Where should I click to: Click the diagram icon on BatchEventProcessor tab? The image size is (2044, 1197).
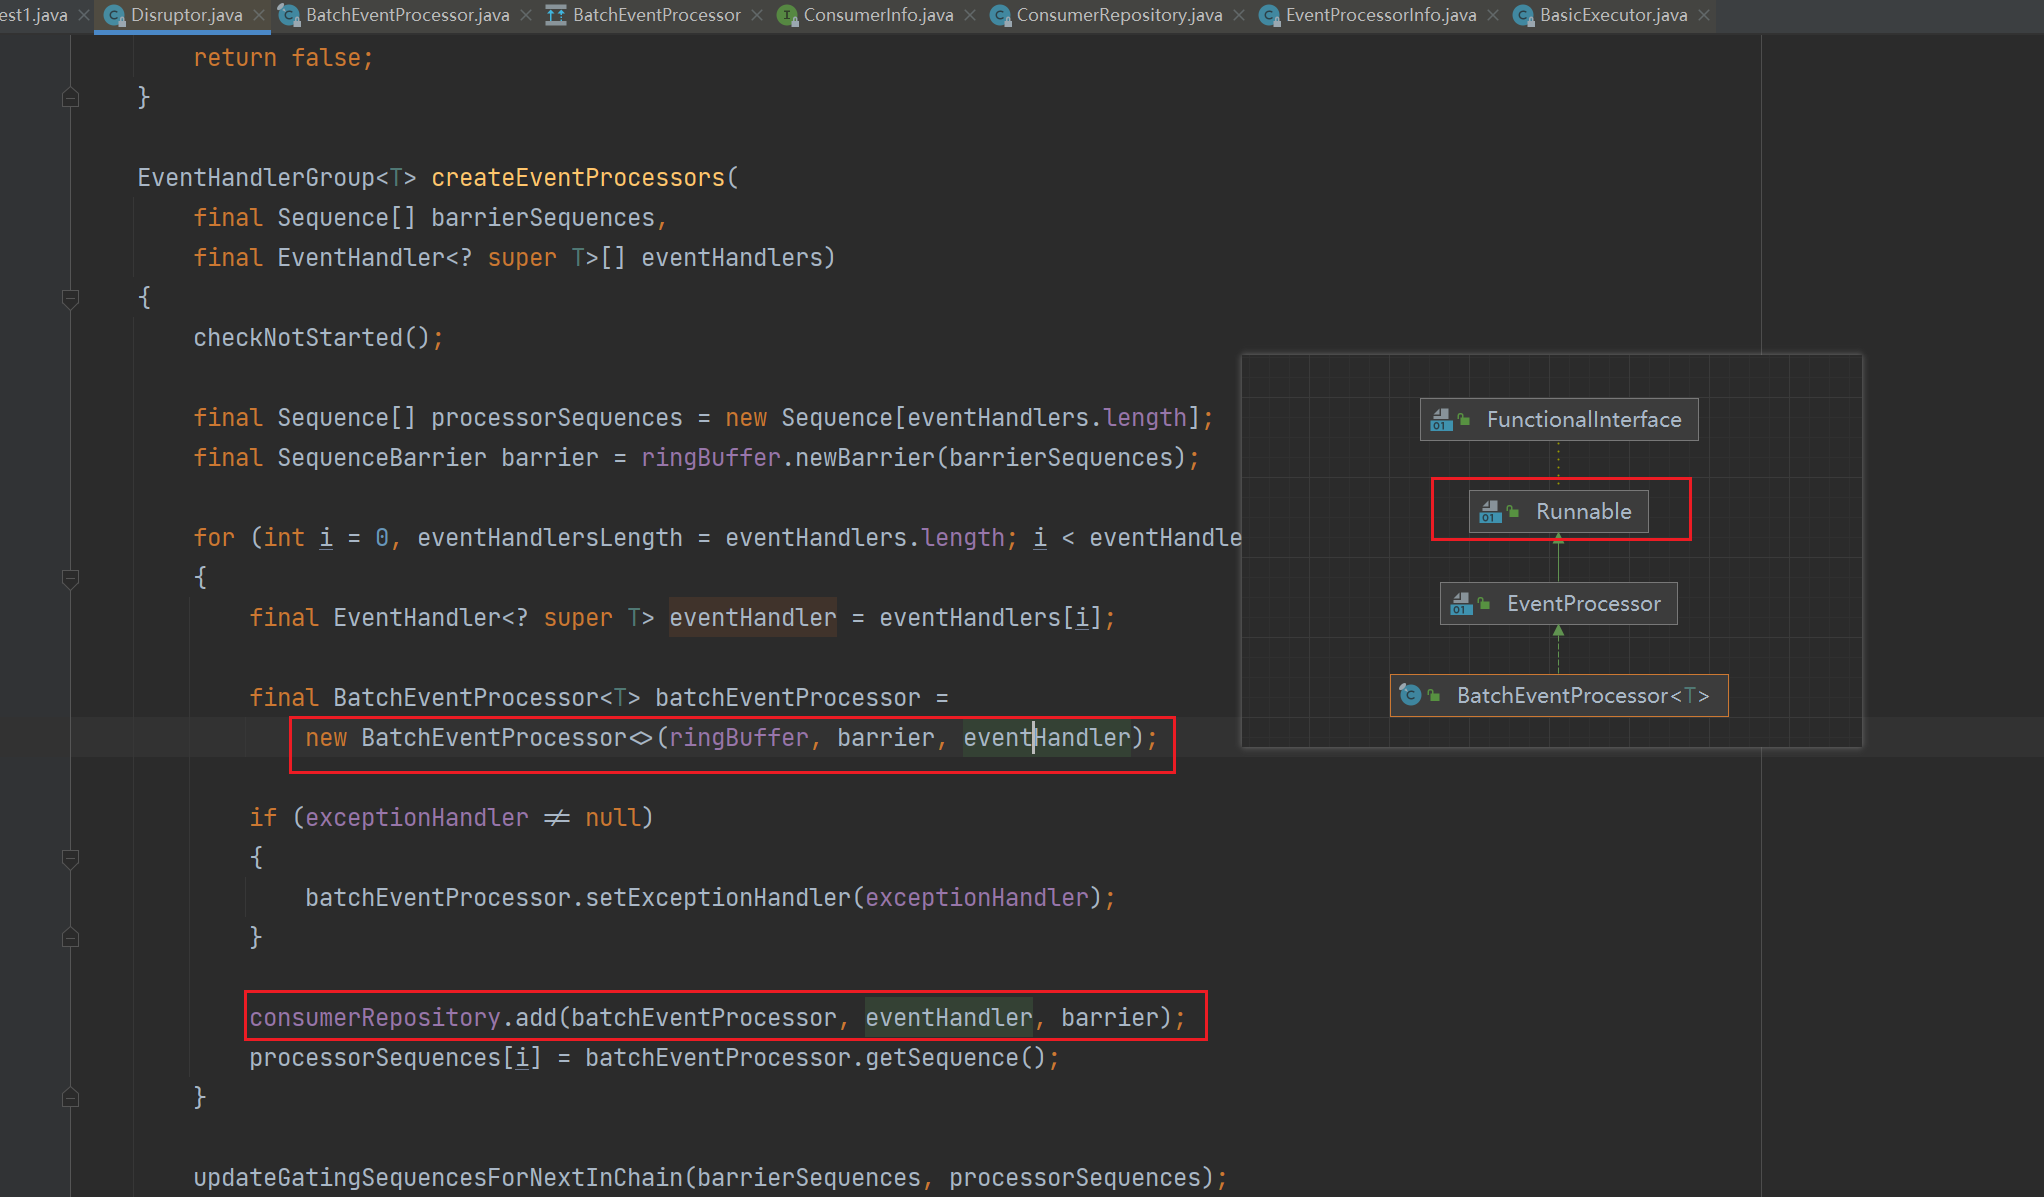click(x=556, y=15)
